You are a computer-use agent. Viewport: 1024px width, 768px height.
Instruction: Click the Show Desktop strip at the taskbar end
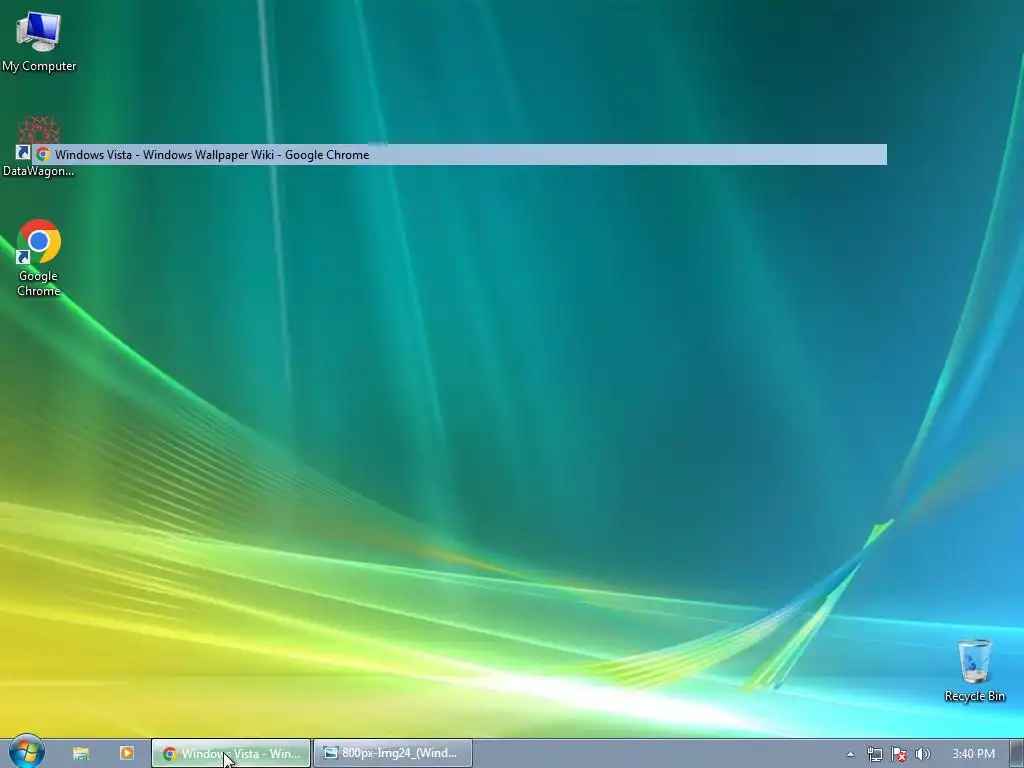coord(1017,754)
